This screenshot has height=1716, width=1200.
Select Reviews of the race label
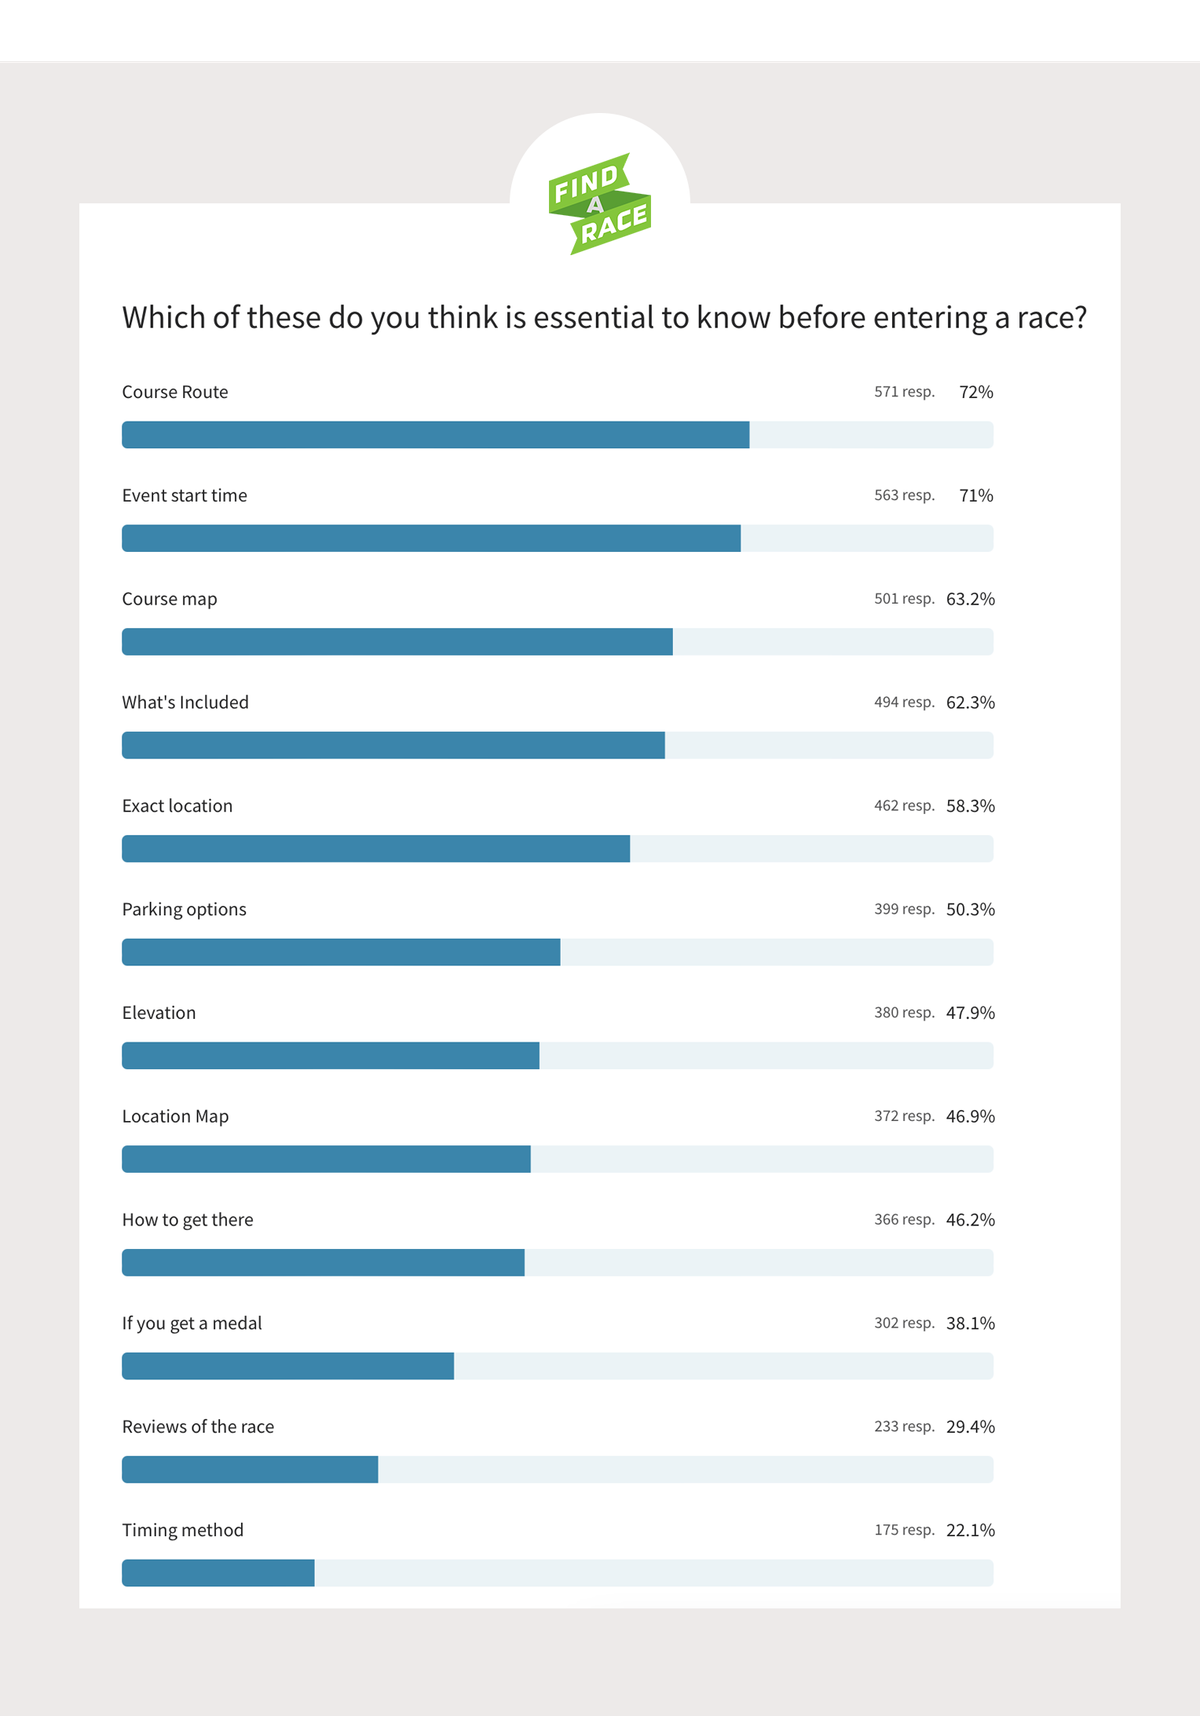point(198,1427)
